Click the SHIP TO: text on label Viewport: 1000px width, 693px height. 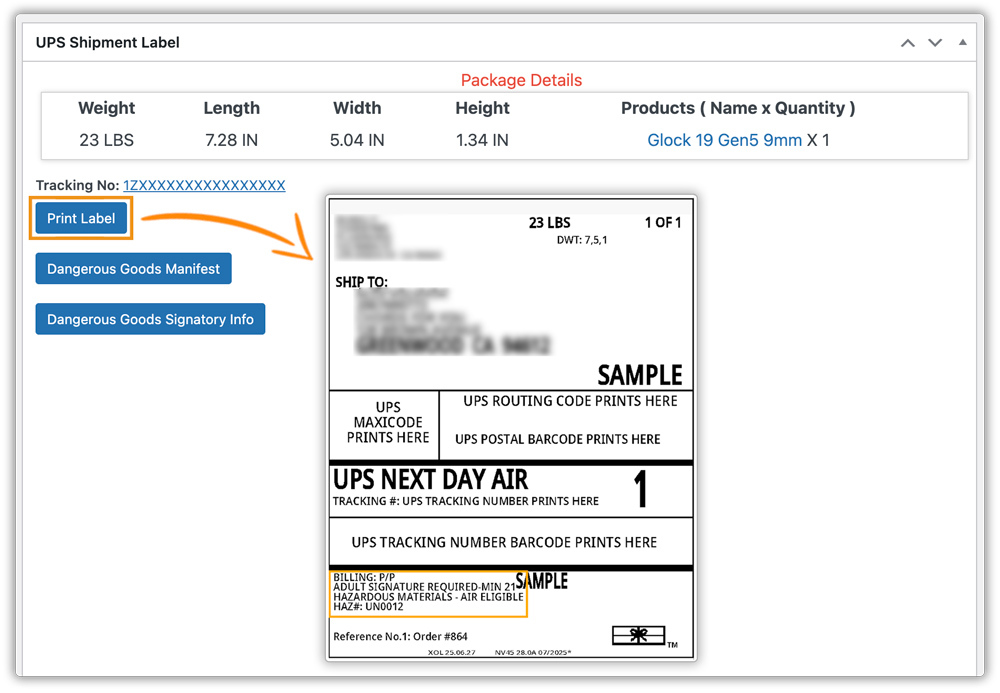click(362, 282)
